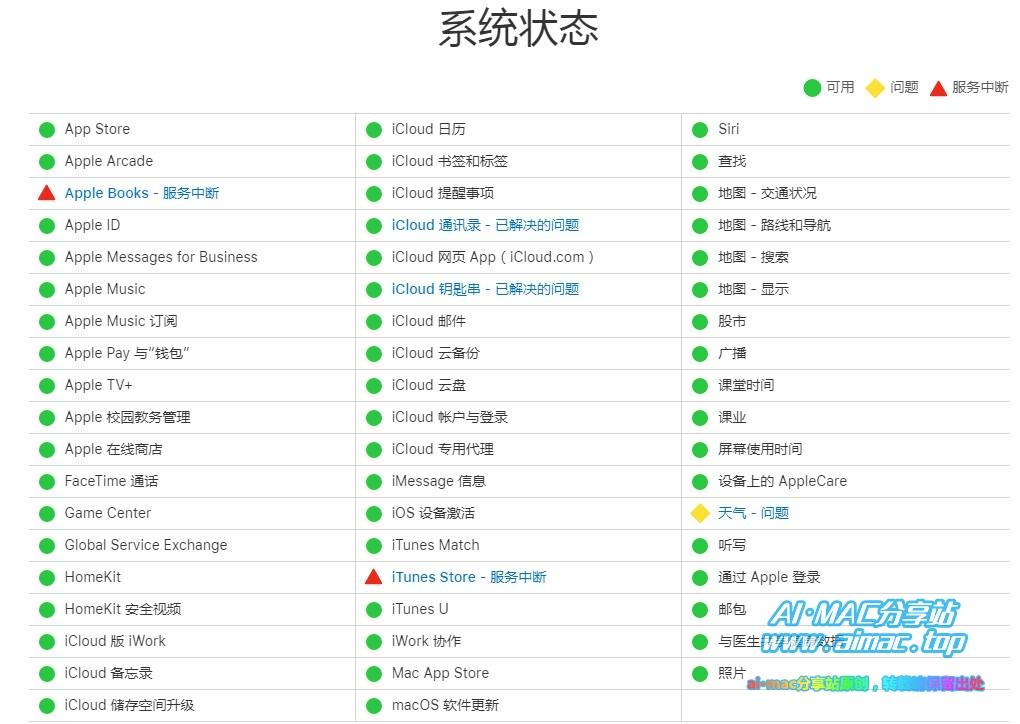This screenshot has width=1020, height=724.
Task: Select the iCloud 备忘录 entry
Action: pyautogui.click(x=109, y=673)
